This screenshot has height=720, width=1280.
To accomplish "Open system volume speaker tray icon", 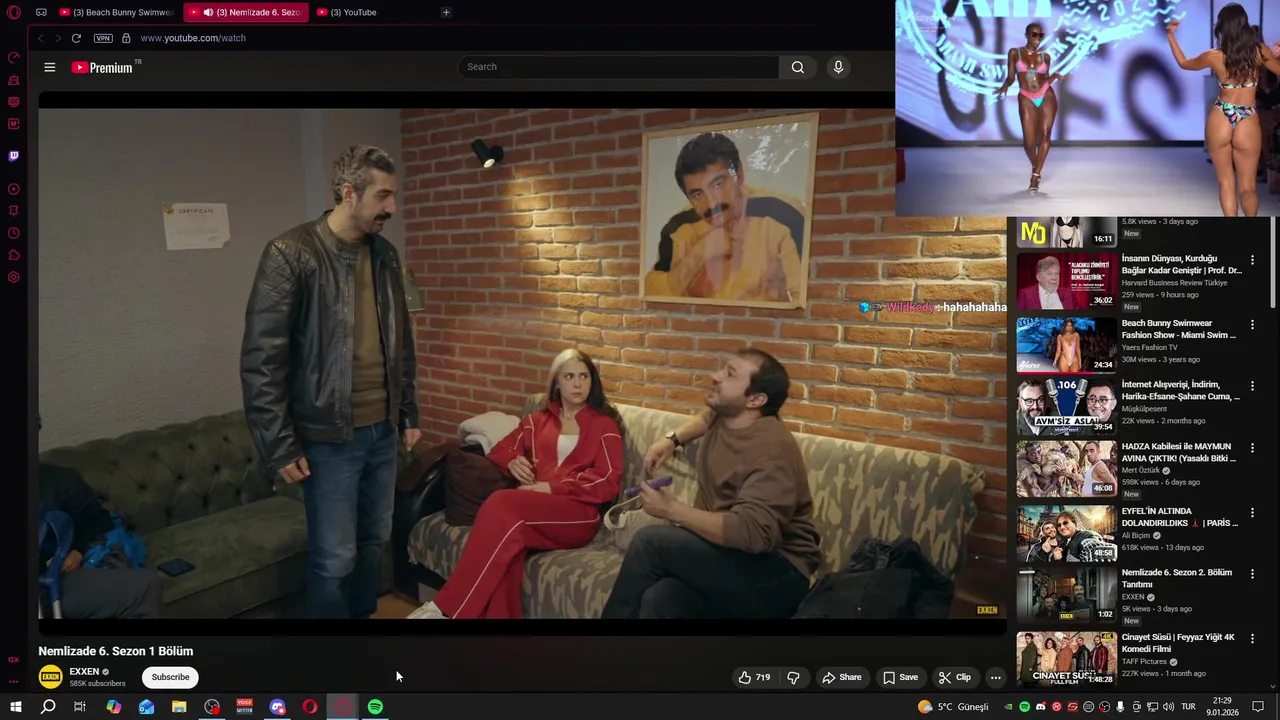I will pyautogui.click(x=1168, y=707).
